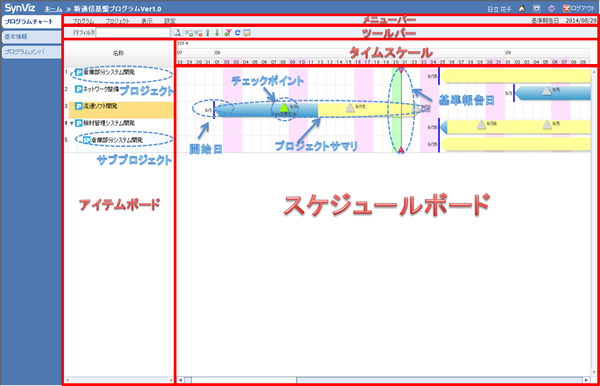Click the second add-project icon with orange badge
Viewport: 600px width, 386px height.
coord(198,33)
